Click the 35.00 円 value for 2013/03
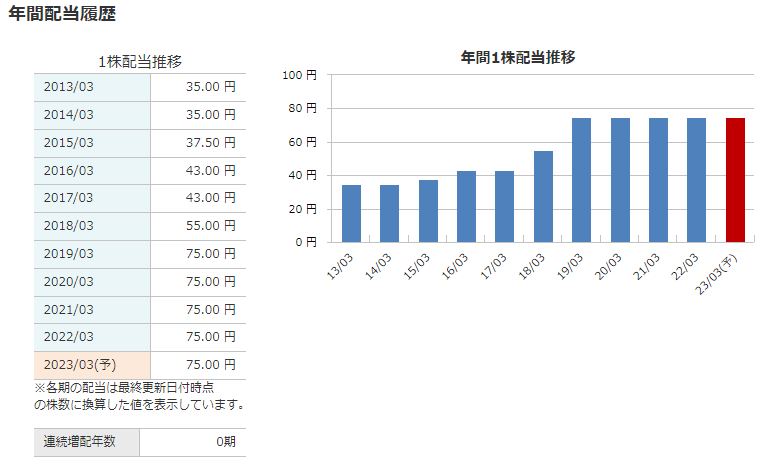This screenshot has width=769, height=463. 211,87
